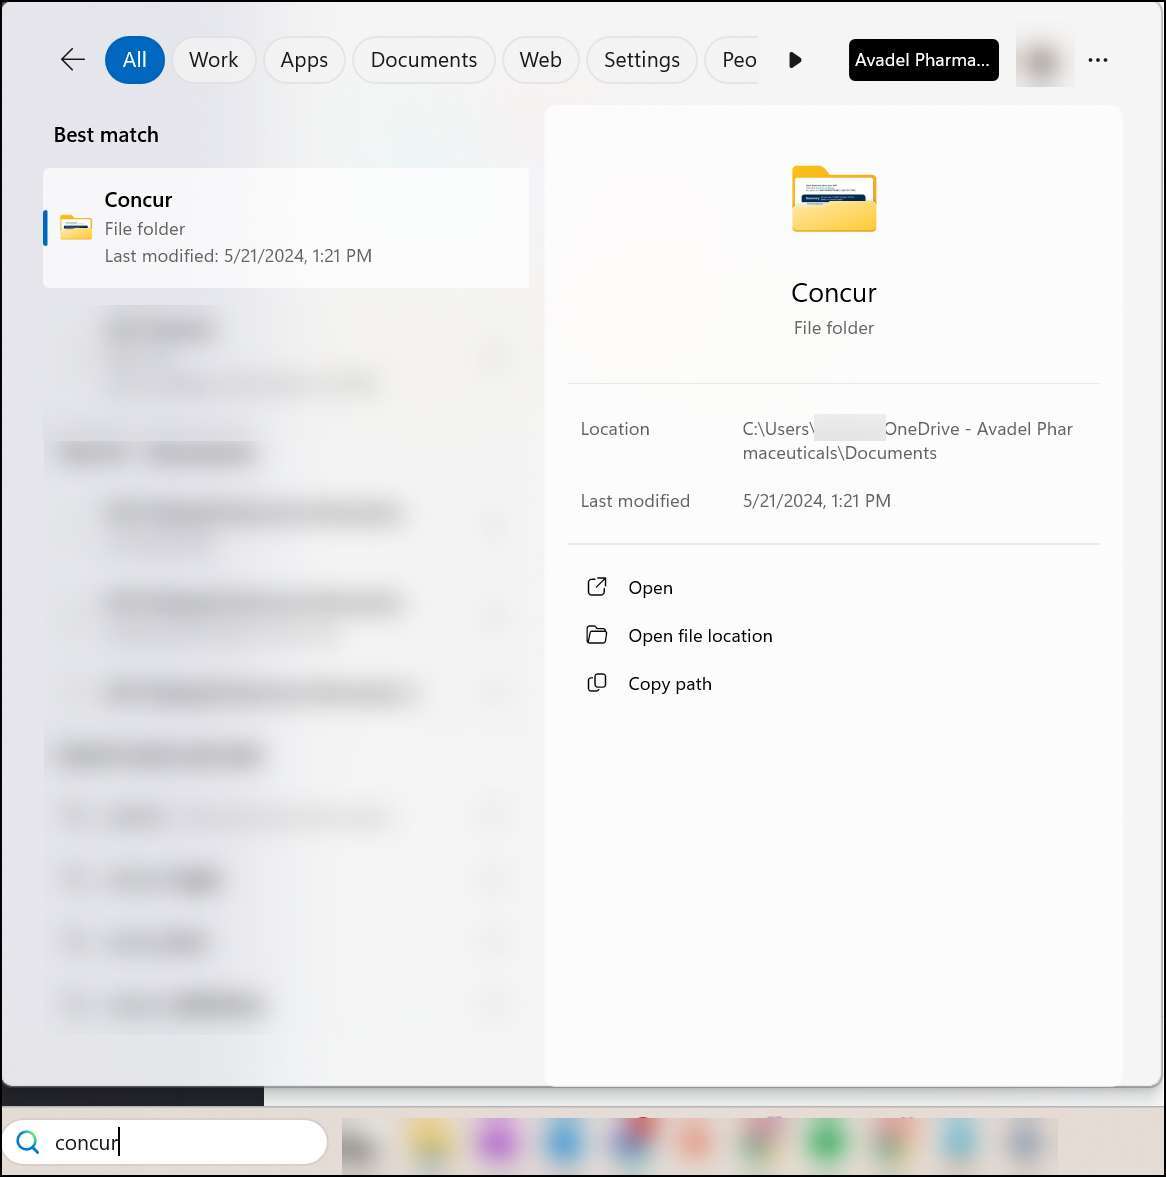Click the Last modified date in details
Image resolution: width=1166 pixels, height=1177 pixels.
pos(816,501)
